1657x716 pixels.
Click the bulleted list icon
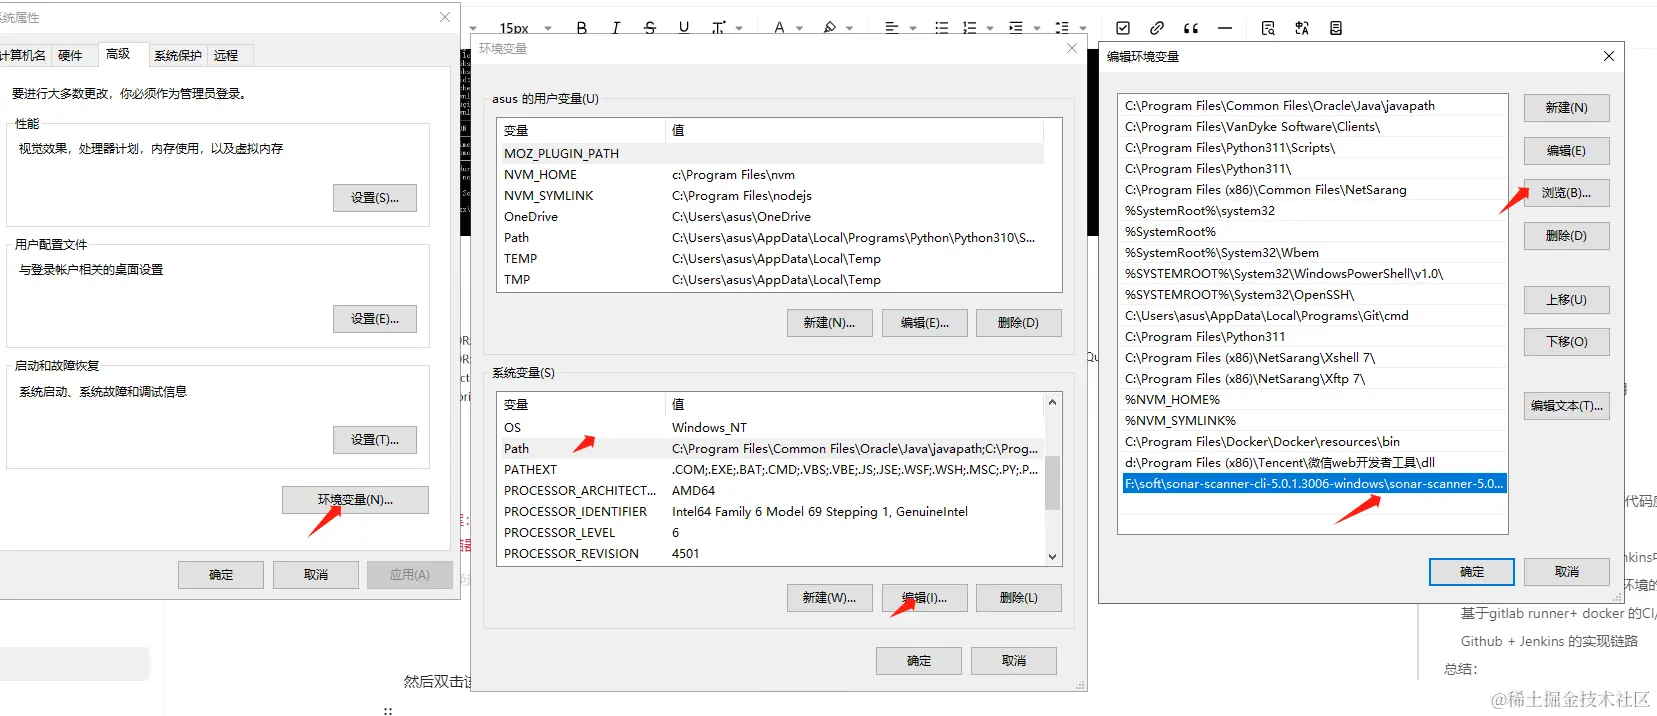click(x=941, y=28)
